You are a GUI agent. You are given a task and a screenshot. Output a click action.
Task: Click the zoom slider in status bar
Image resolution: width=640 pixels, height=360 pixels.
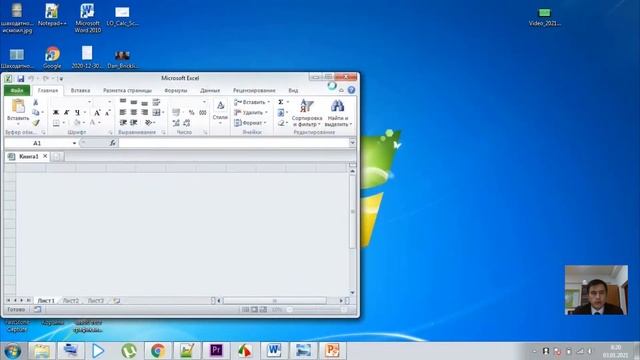click(316, 309)
